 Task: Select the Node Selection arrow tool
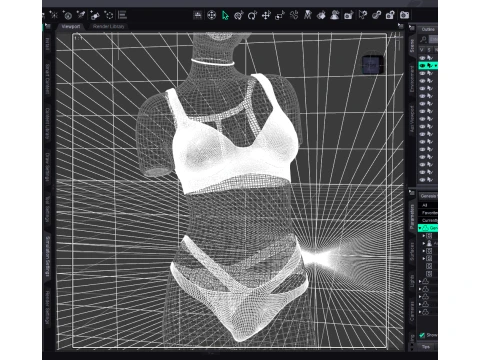[x=225, y=15]
